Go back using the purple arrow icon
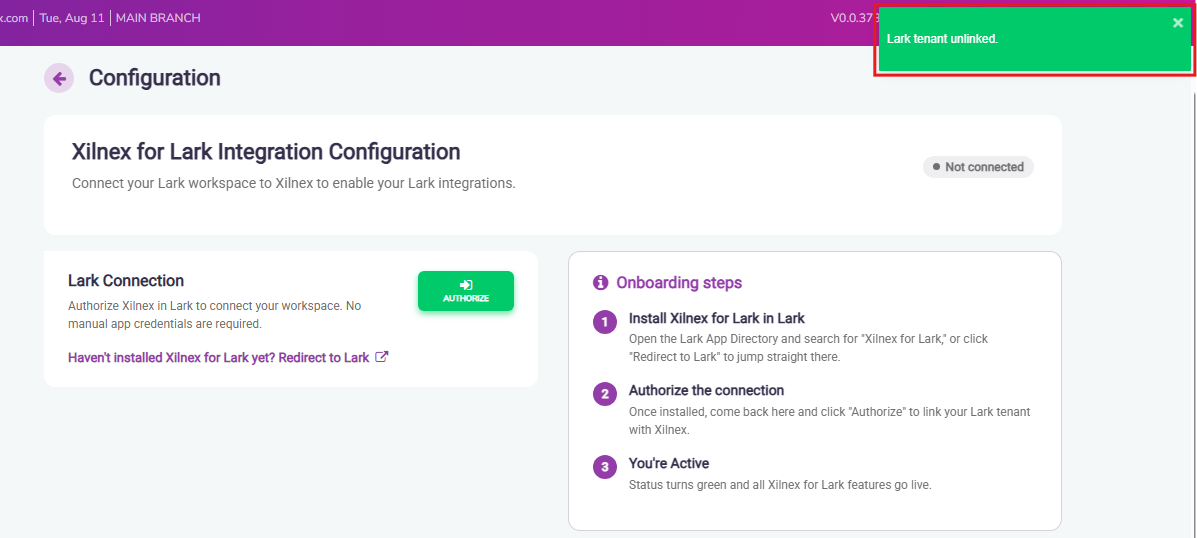 [x=59, y=78]
